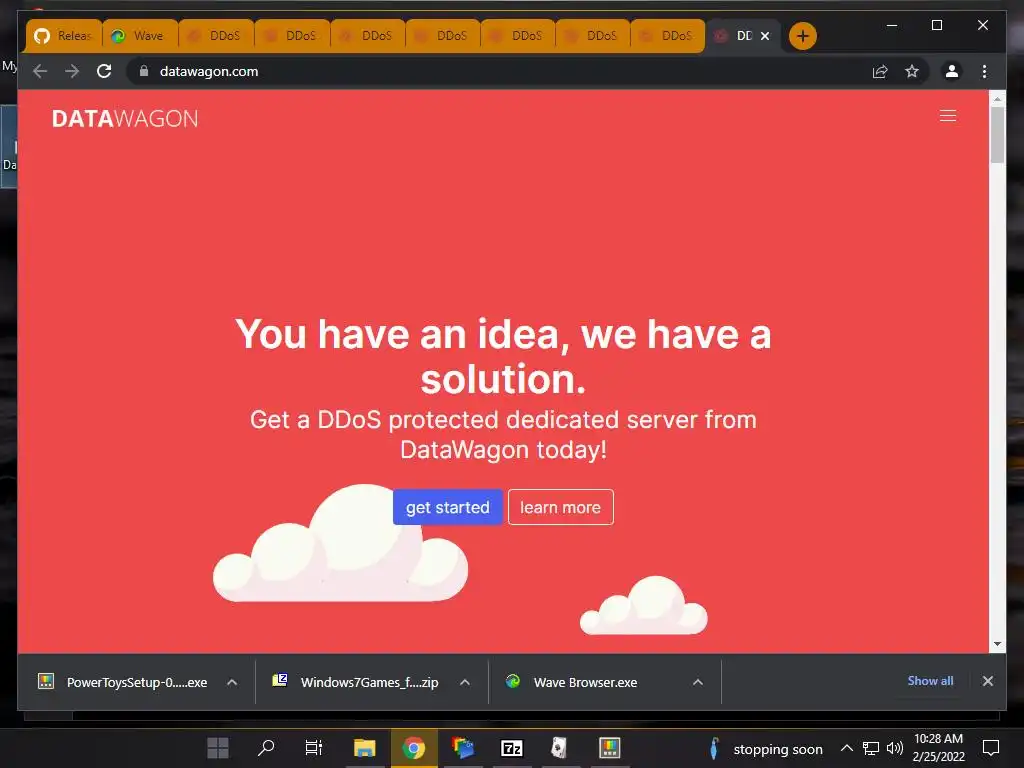Close the active DDoS tab
The height and width of the screenshot is (768, 1024).
point(765,36)
